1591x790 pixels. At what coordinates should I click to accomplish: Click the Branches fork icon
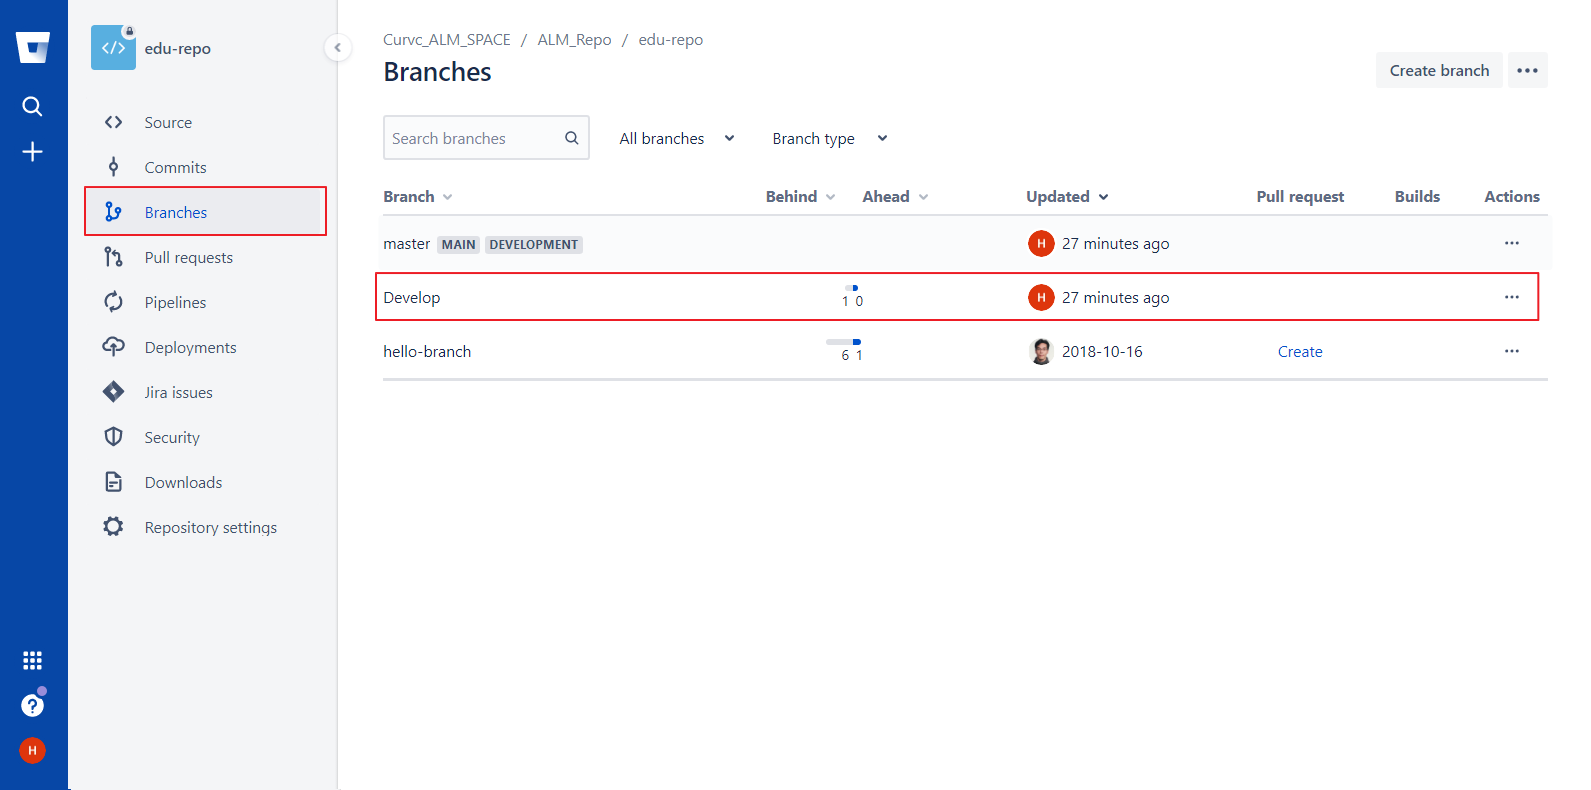click(x=113, y=212)
